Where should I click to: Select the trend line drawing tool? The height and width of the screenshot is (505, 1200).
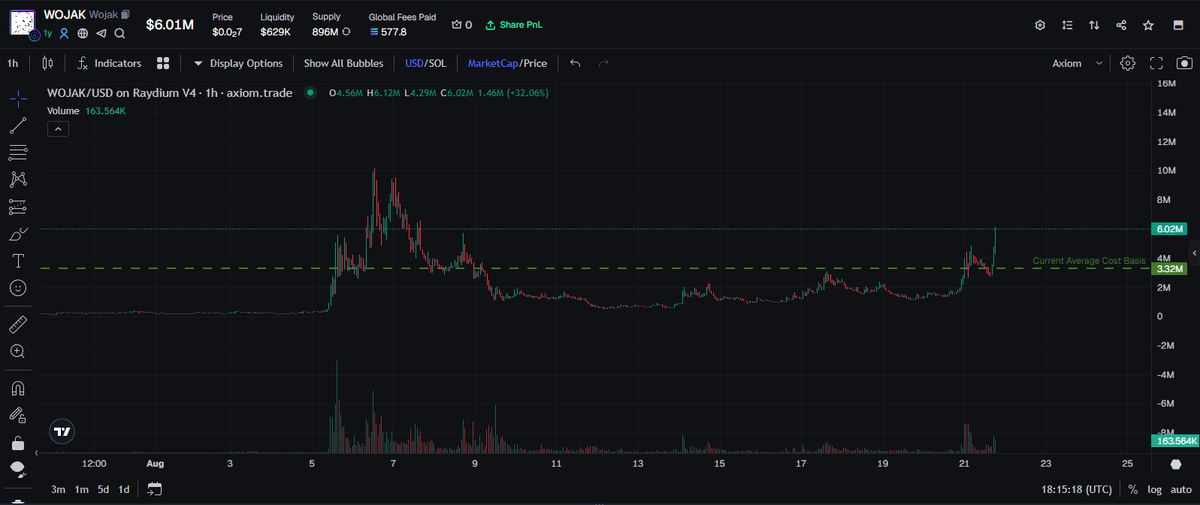point(18,126)
